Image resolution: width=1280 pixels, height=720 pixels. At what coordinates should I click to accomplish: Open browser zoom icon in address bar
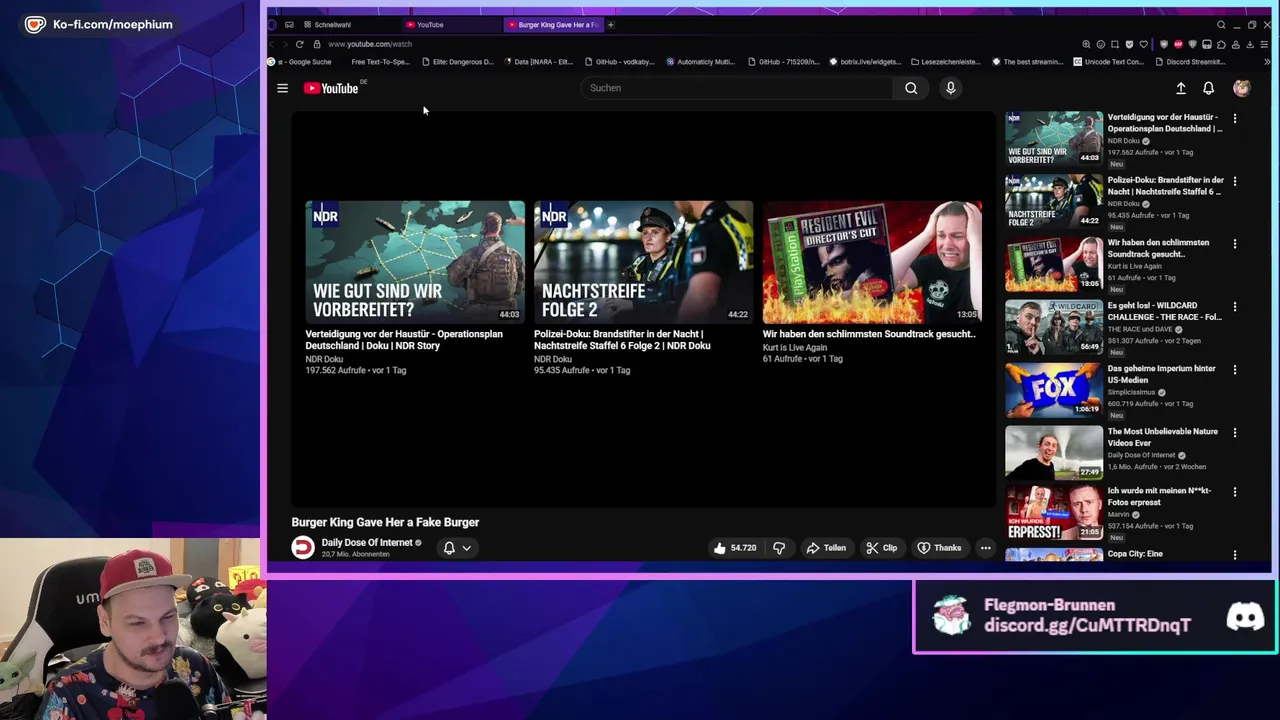[x=1086, y=44]
